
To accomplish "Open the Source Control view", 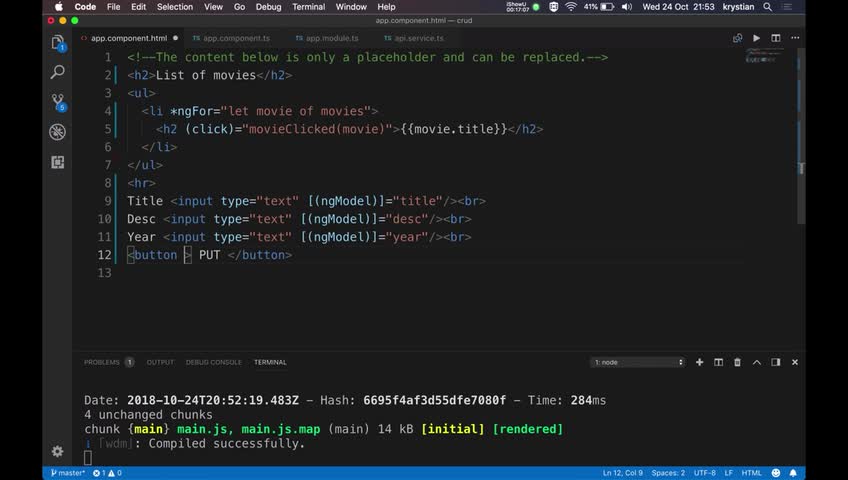I will pyautogui.click(x=58, y=102).
